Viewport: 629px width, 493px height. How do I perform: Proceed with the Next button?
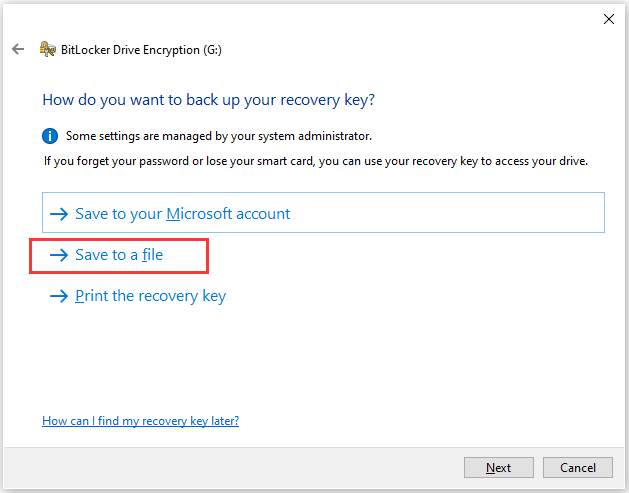pos(499,467)
